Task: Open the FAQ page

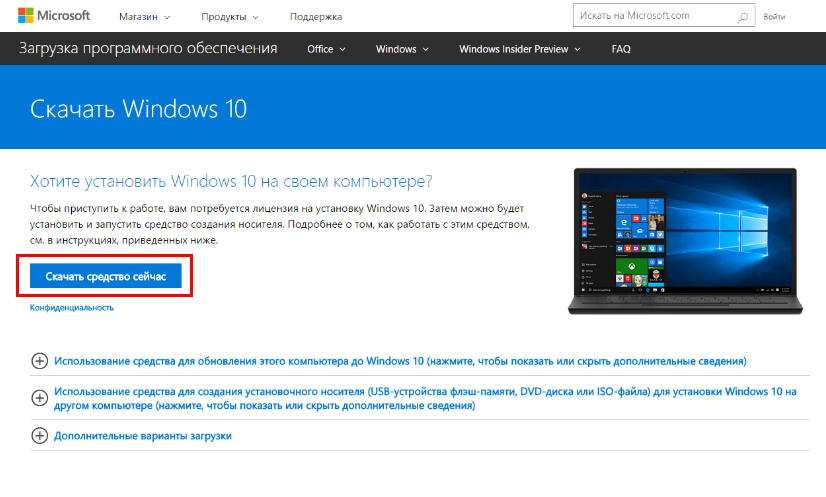Action: click(621, 49)
